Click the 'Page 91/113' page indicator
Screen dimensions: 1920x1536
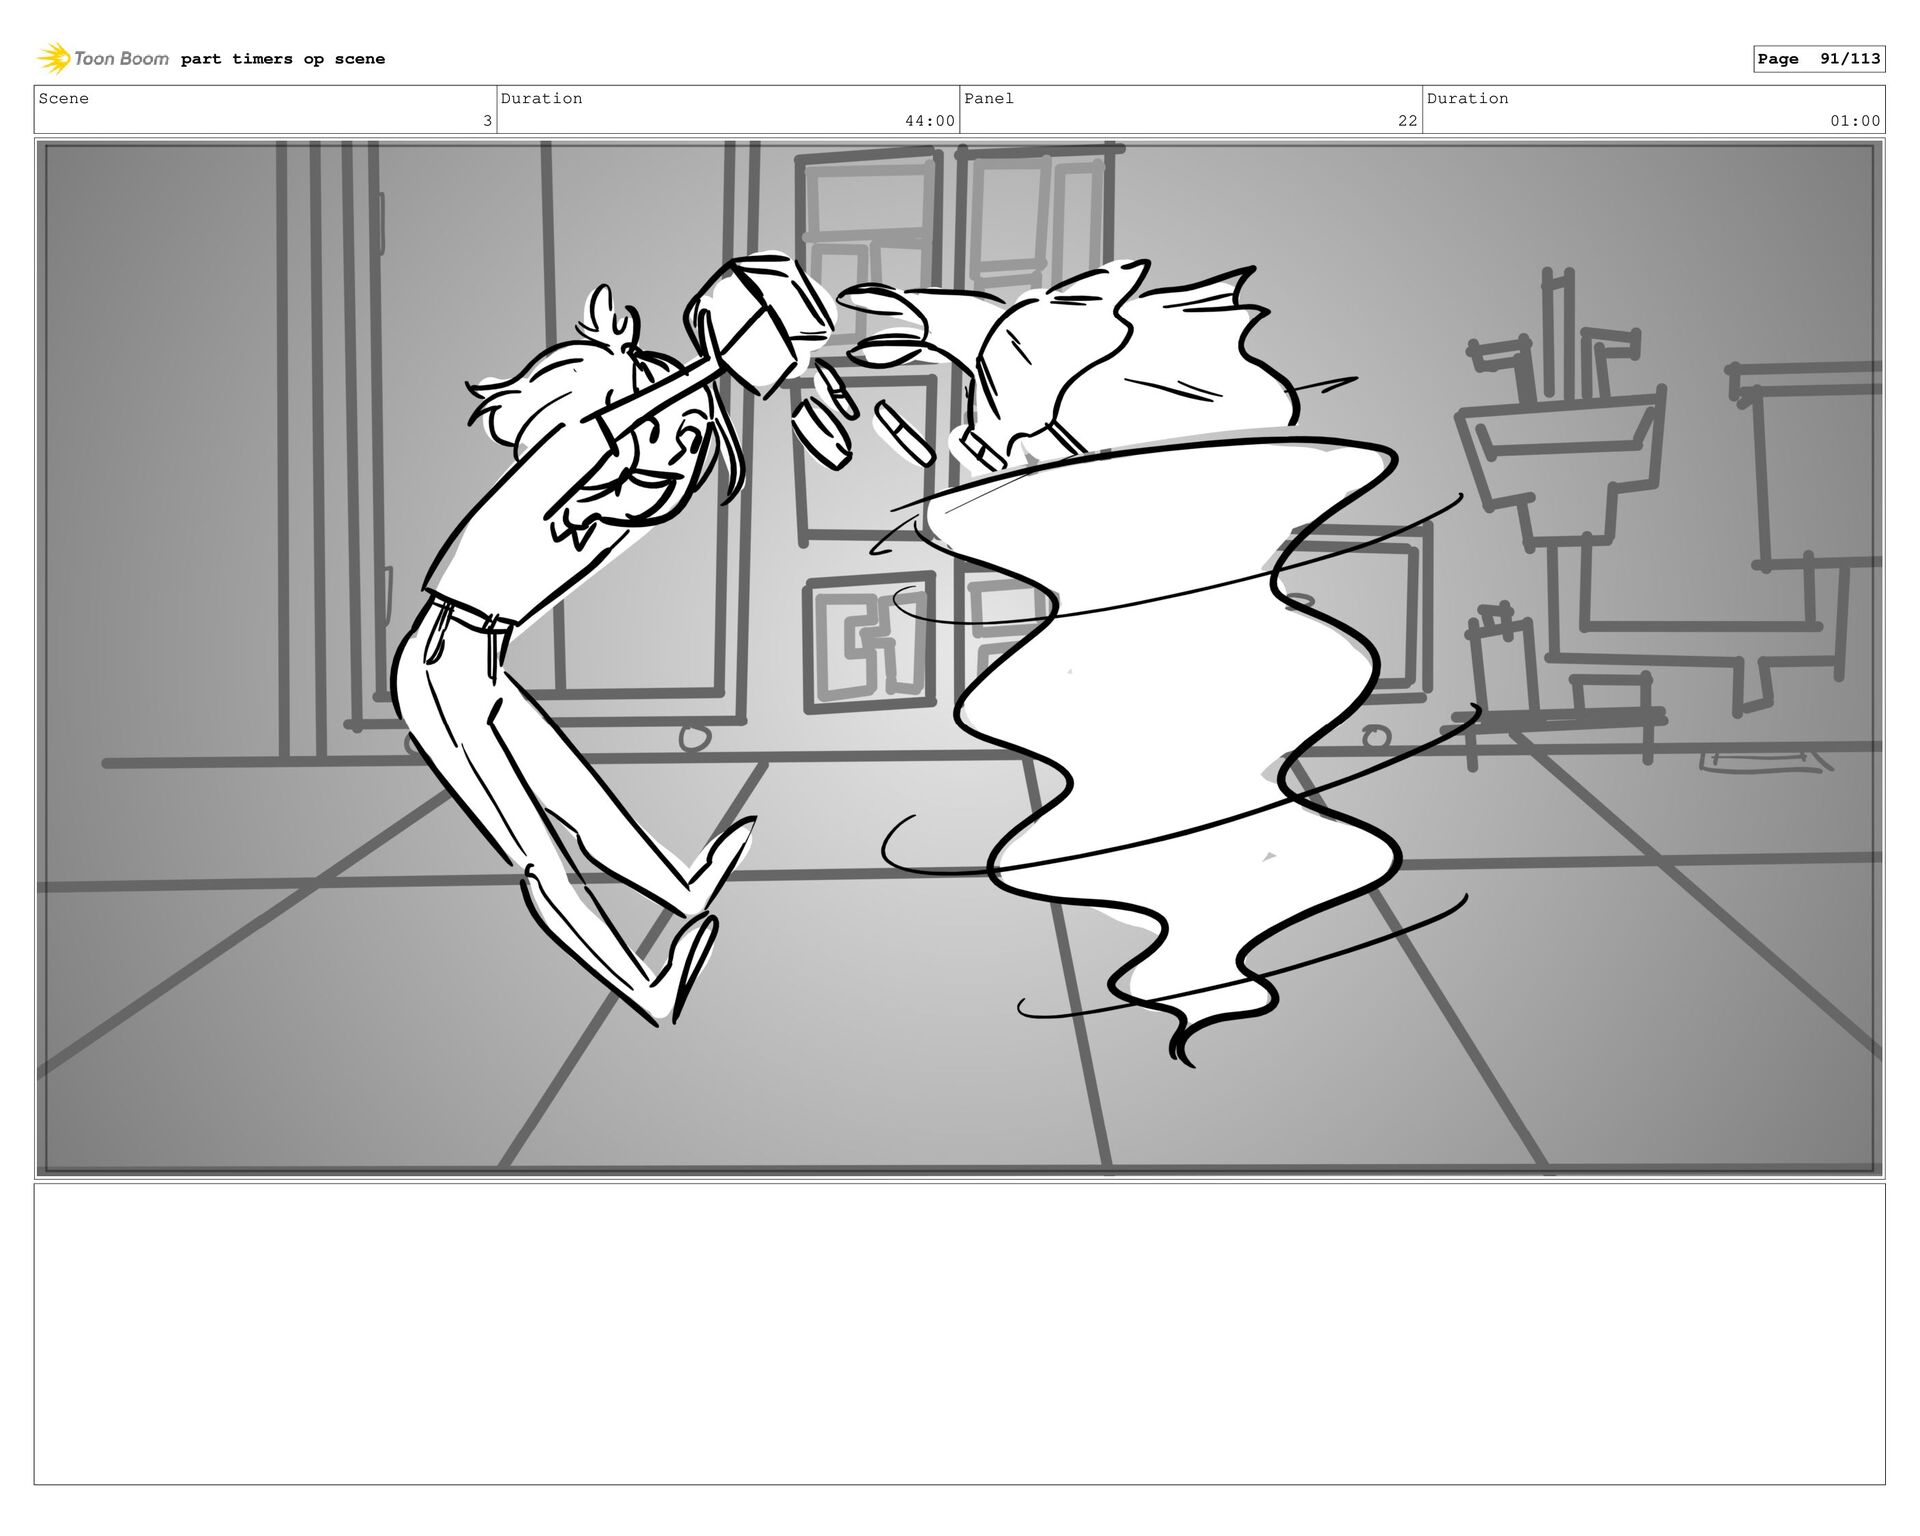(1819, 59)
